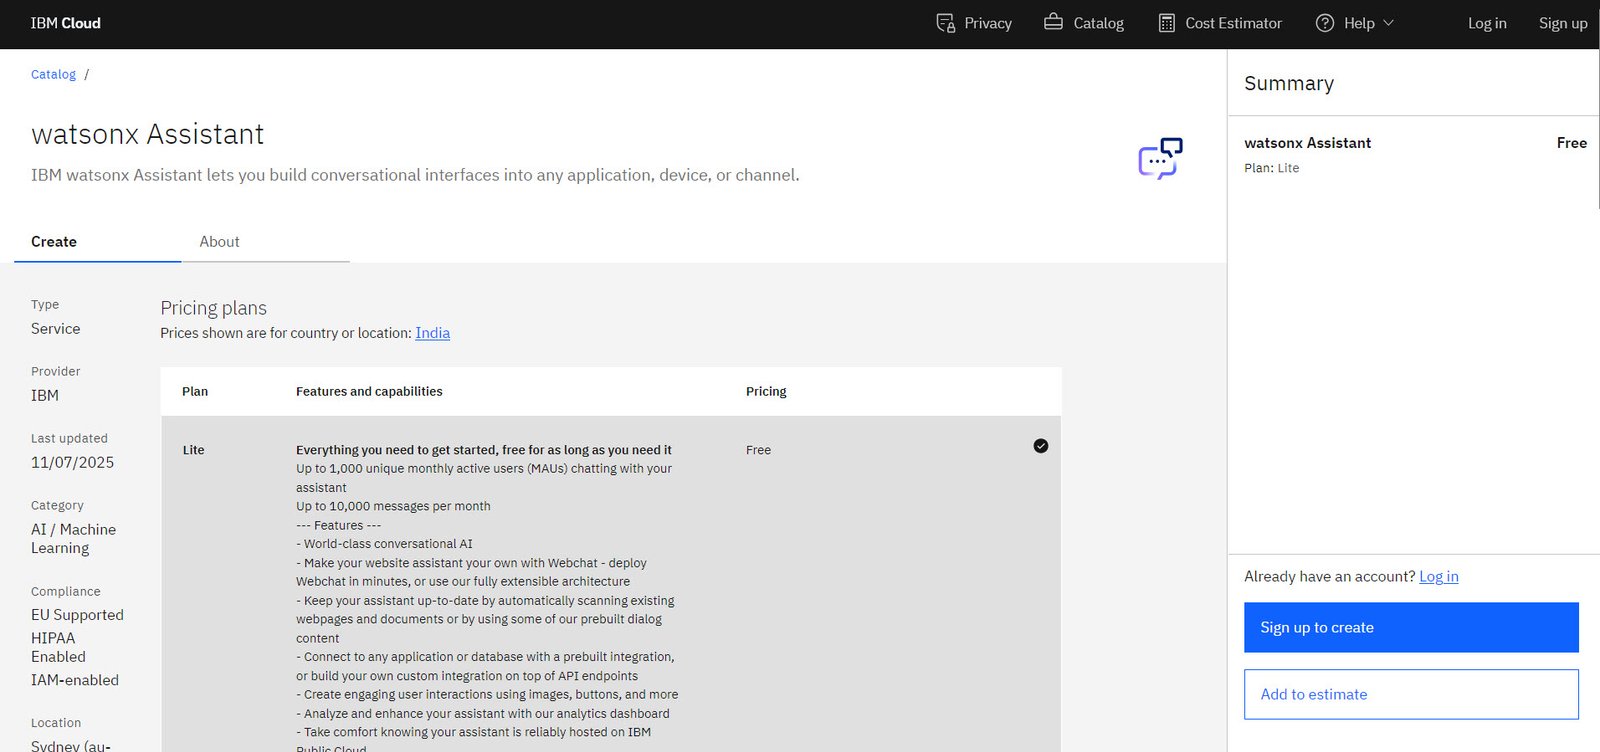Click the Plan: Lite summary text
Viewport: 1600px width, 752px height.
click(1271, 168)
